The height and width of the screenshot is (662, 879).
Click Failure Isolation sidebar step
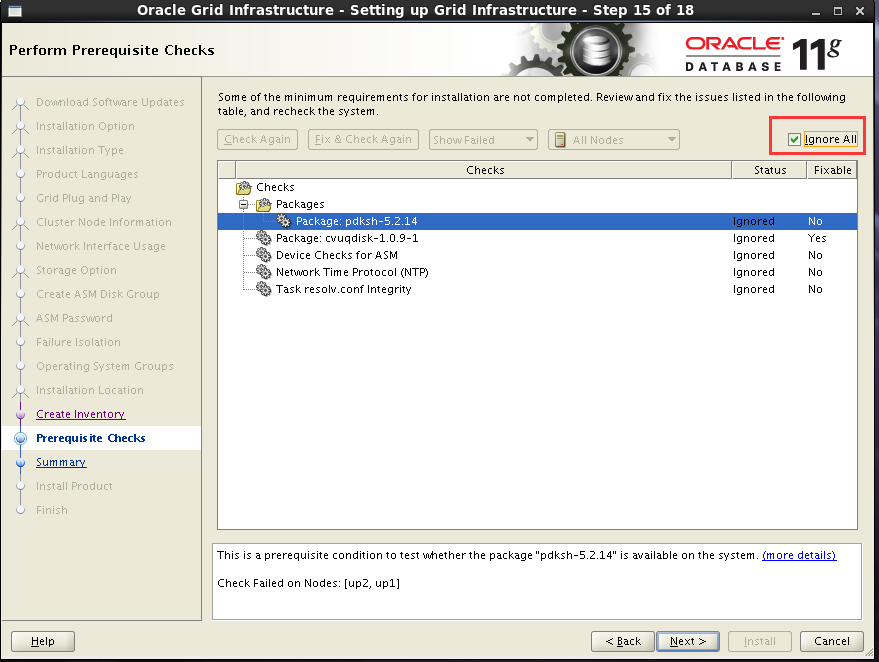pos(78,342)
